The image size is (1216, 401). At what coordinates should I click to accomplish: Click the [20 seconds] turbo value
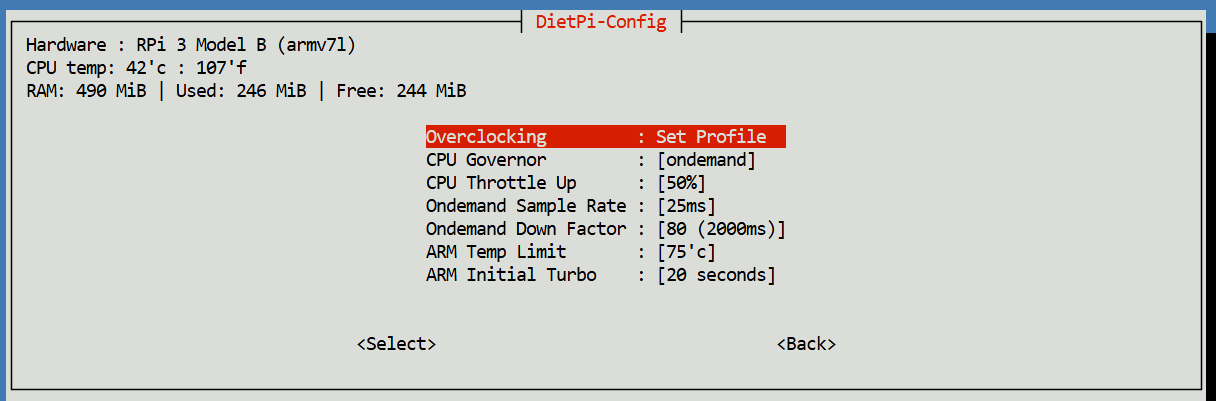point(716,275)
